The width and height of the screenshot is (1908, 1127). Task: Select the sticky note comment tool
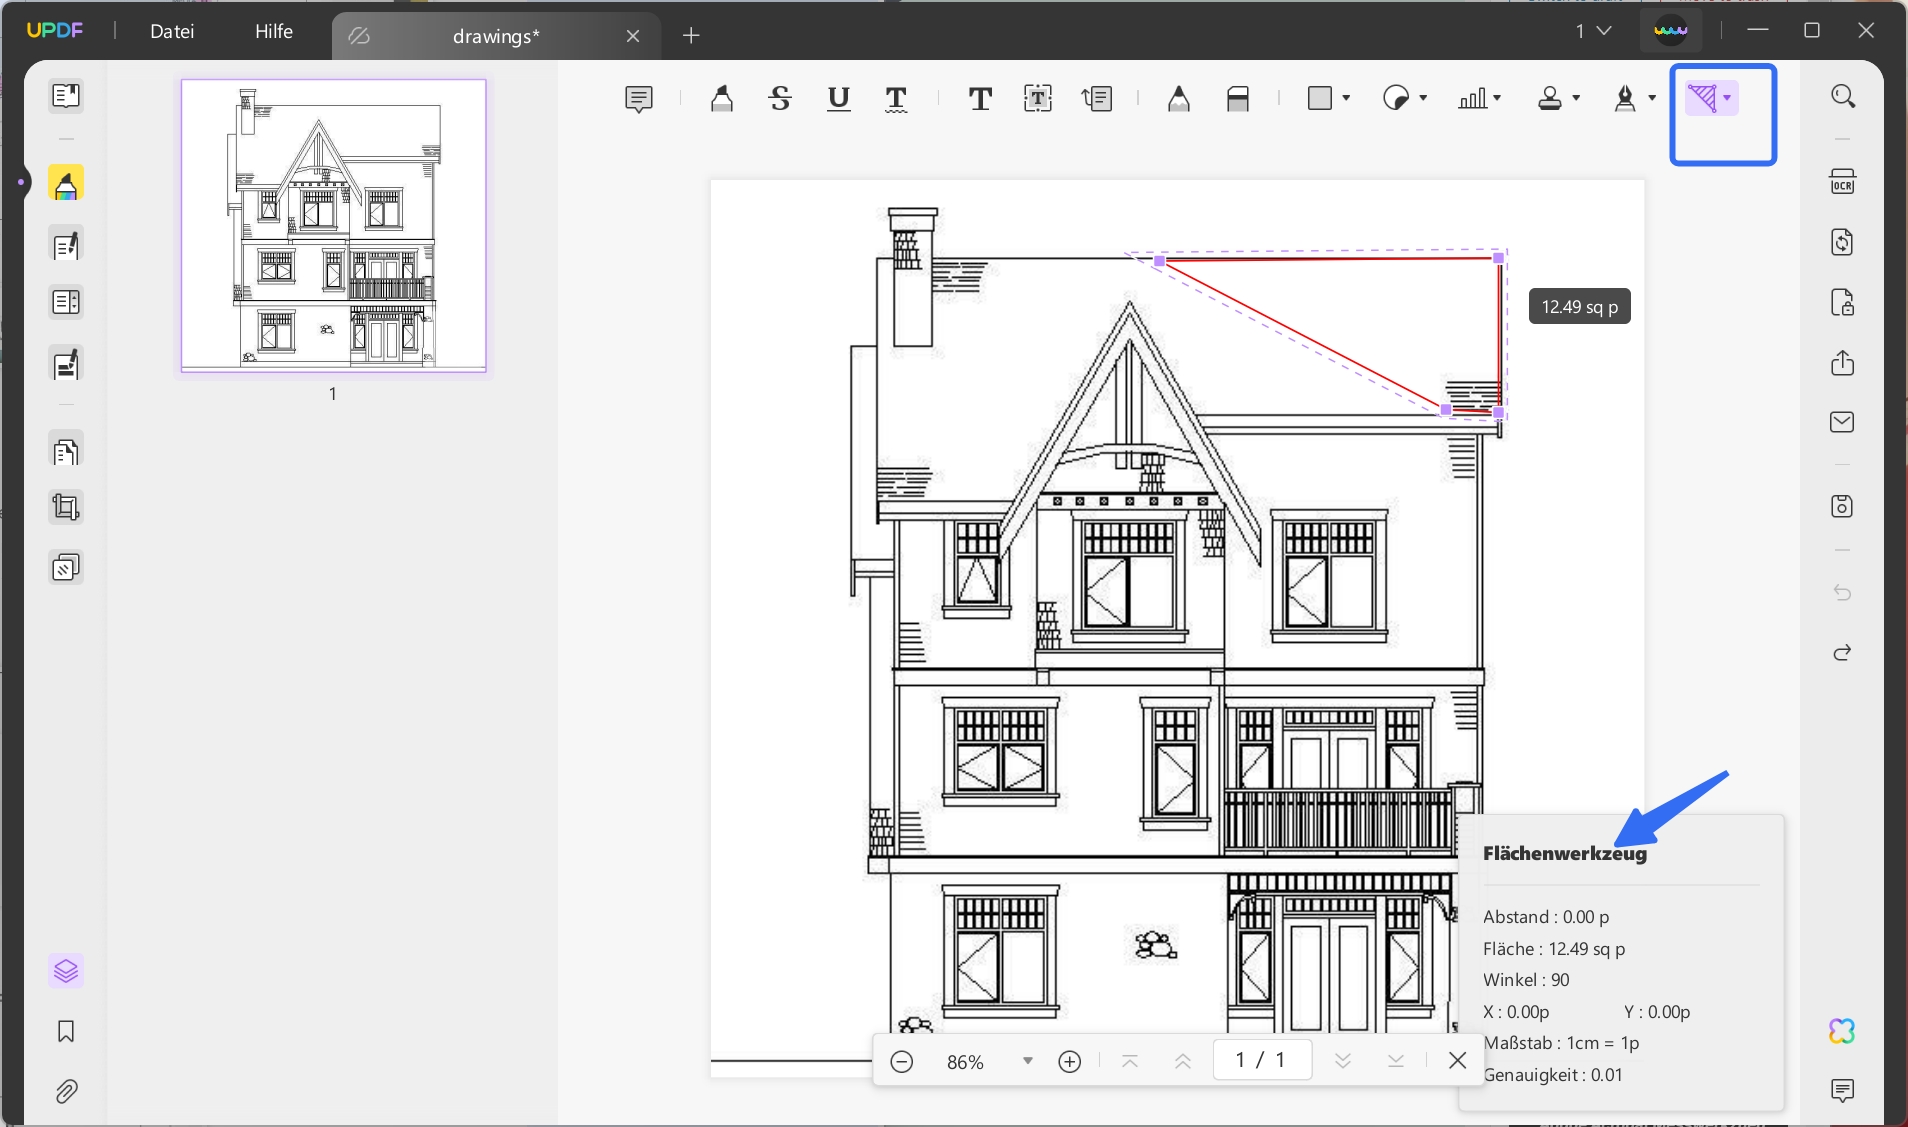coord(638,99)
